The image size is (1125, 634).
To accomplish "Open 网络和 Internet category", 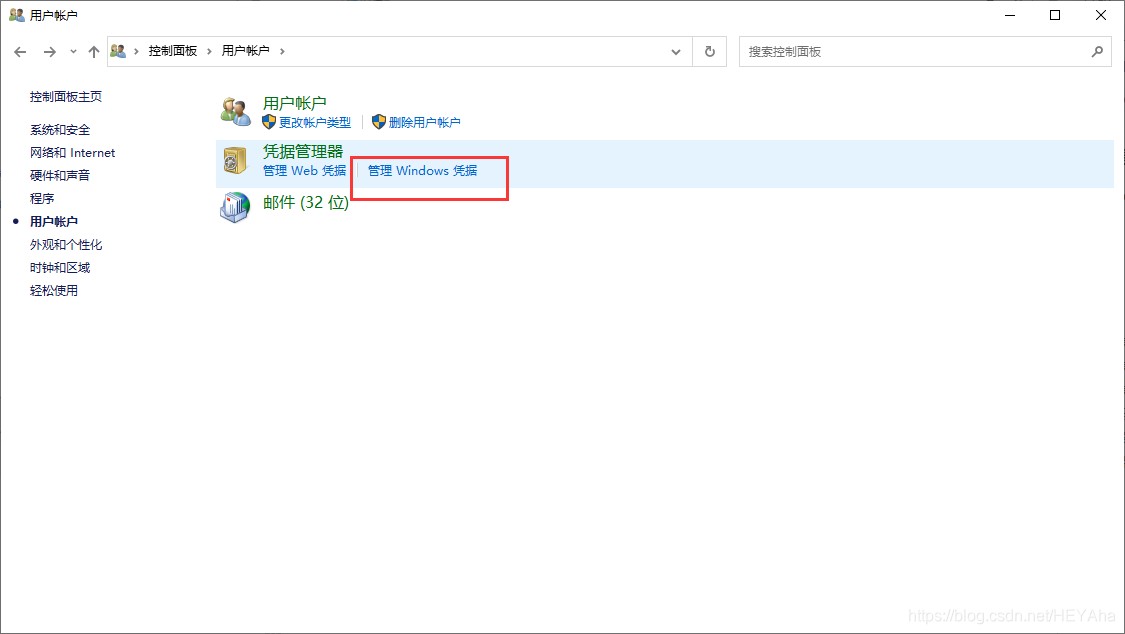I will pos(72,153).
